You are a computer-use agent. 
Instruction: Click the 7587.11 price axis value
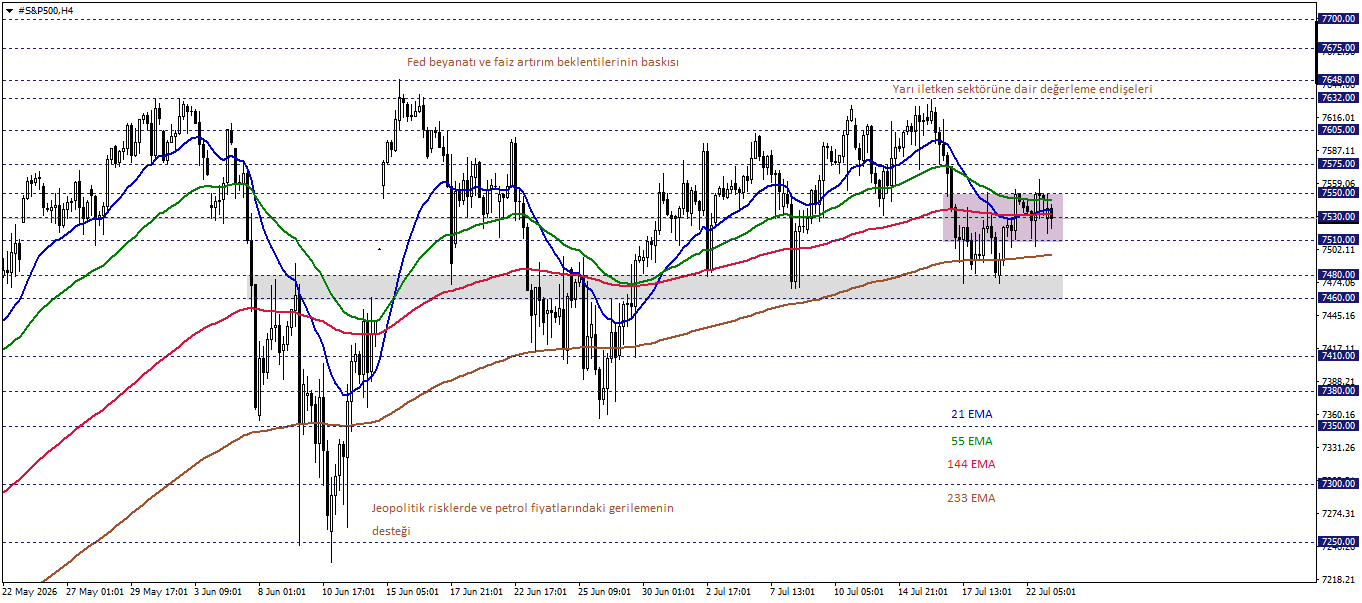coord(1337,151)
